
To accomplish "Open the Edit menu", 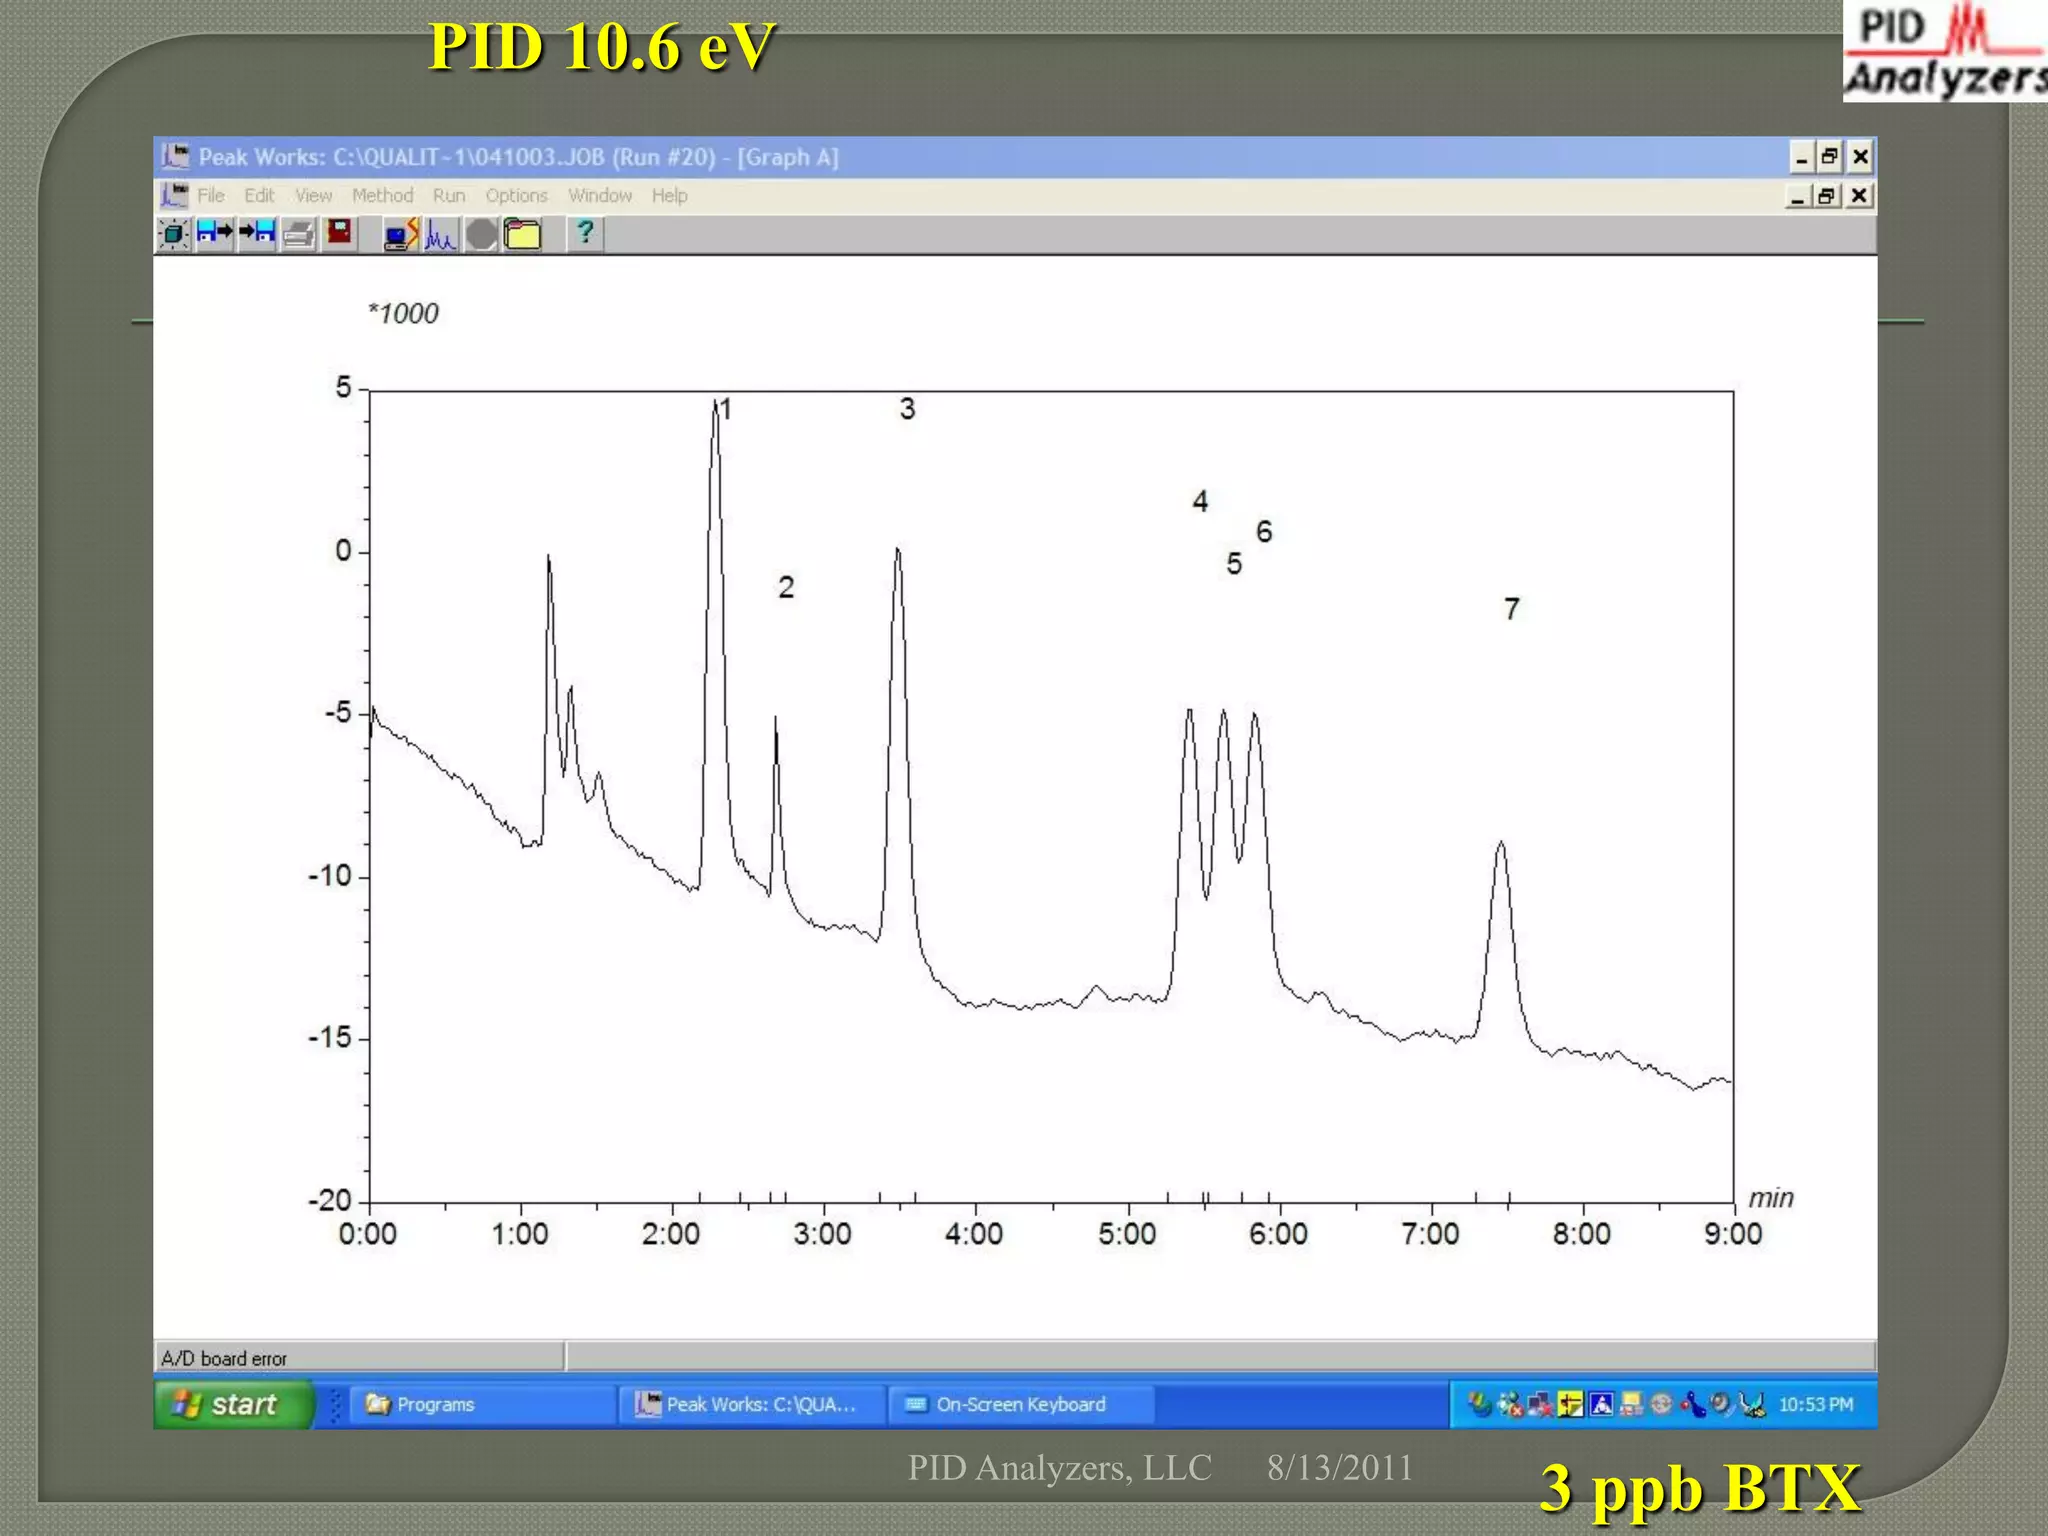I will [259, 195].
